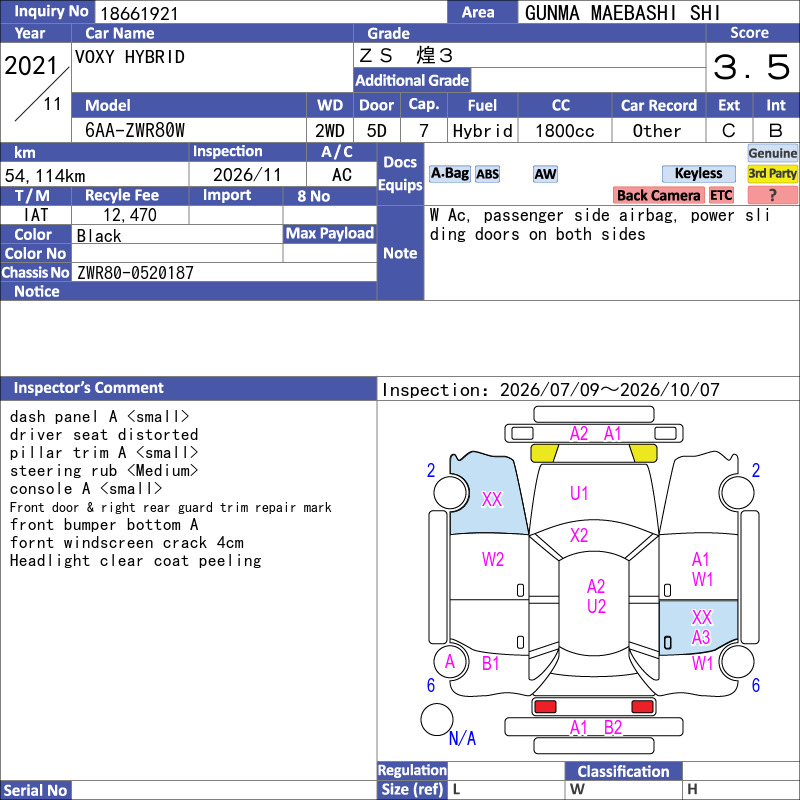Select the ETC equipment badge
The height and width of the screenshot is (800, 800).
click(x=721, y=195)
